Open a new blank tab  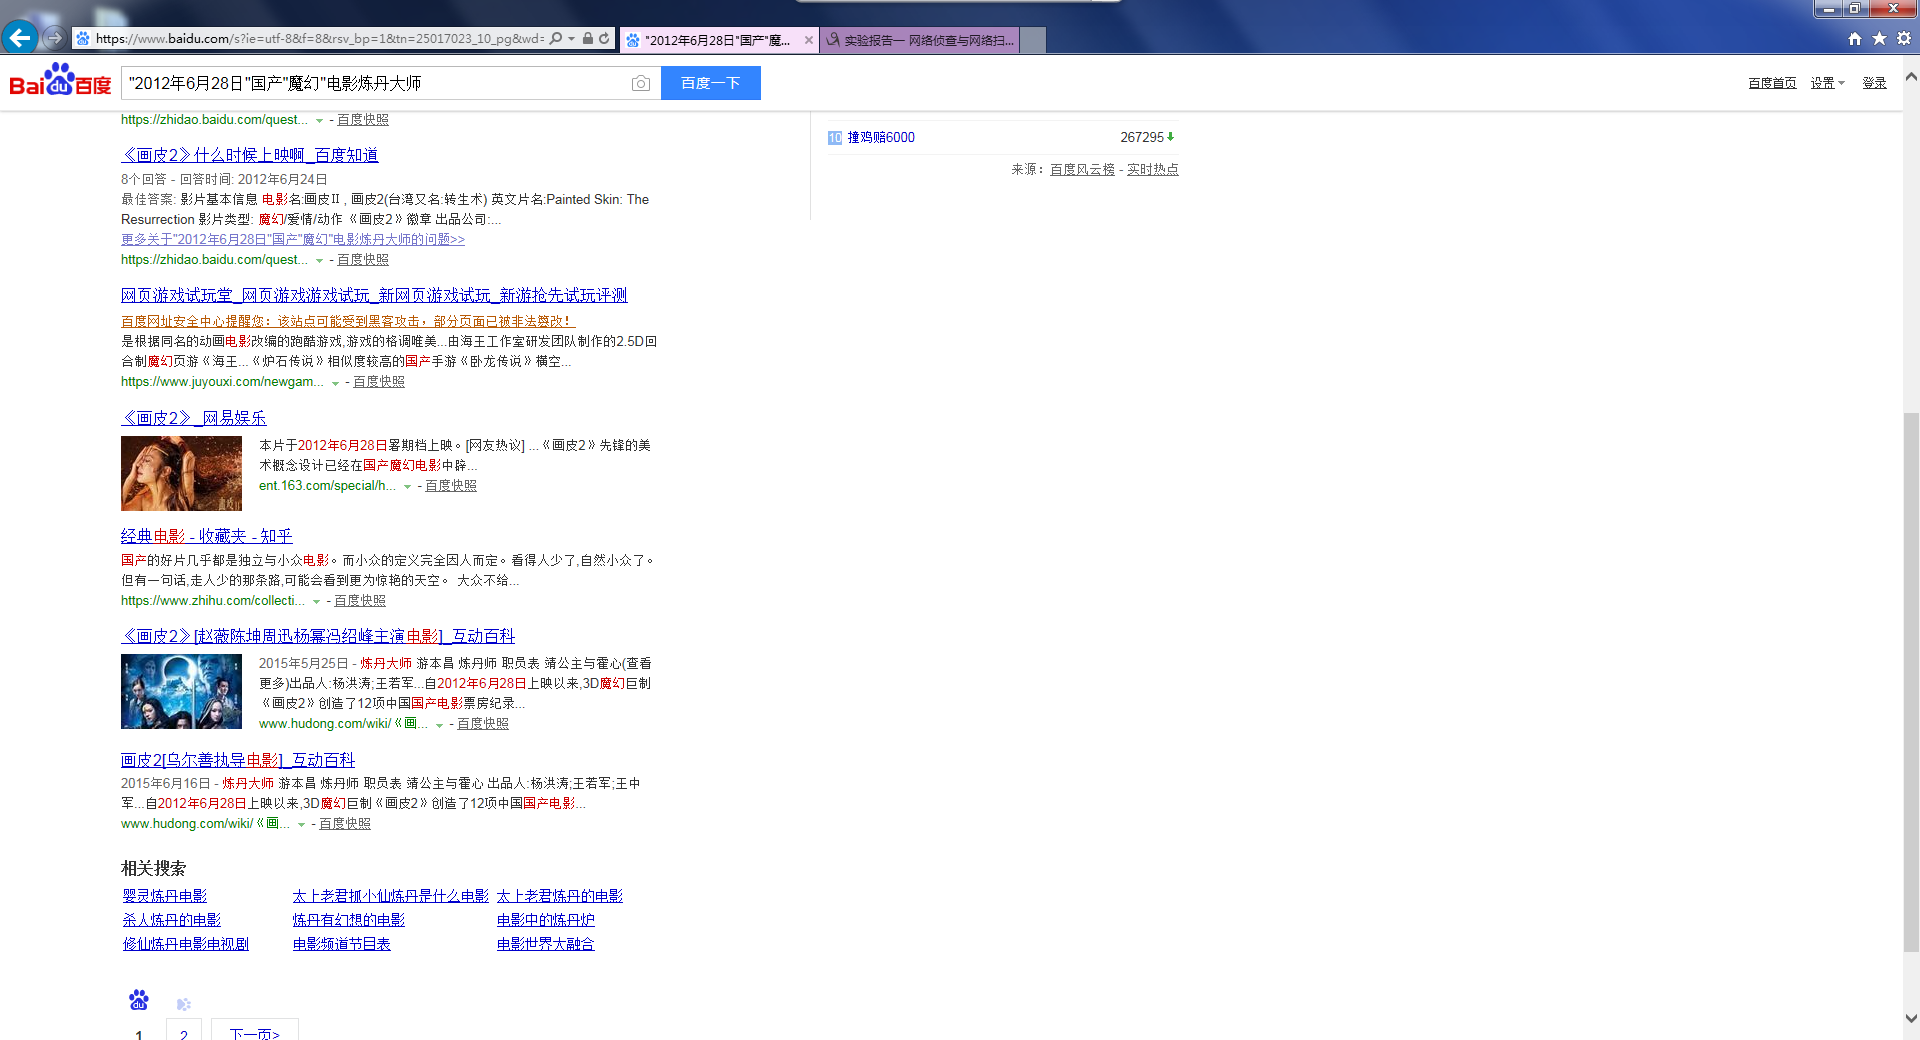click(1033, 40)
